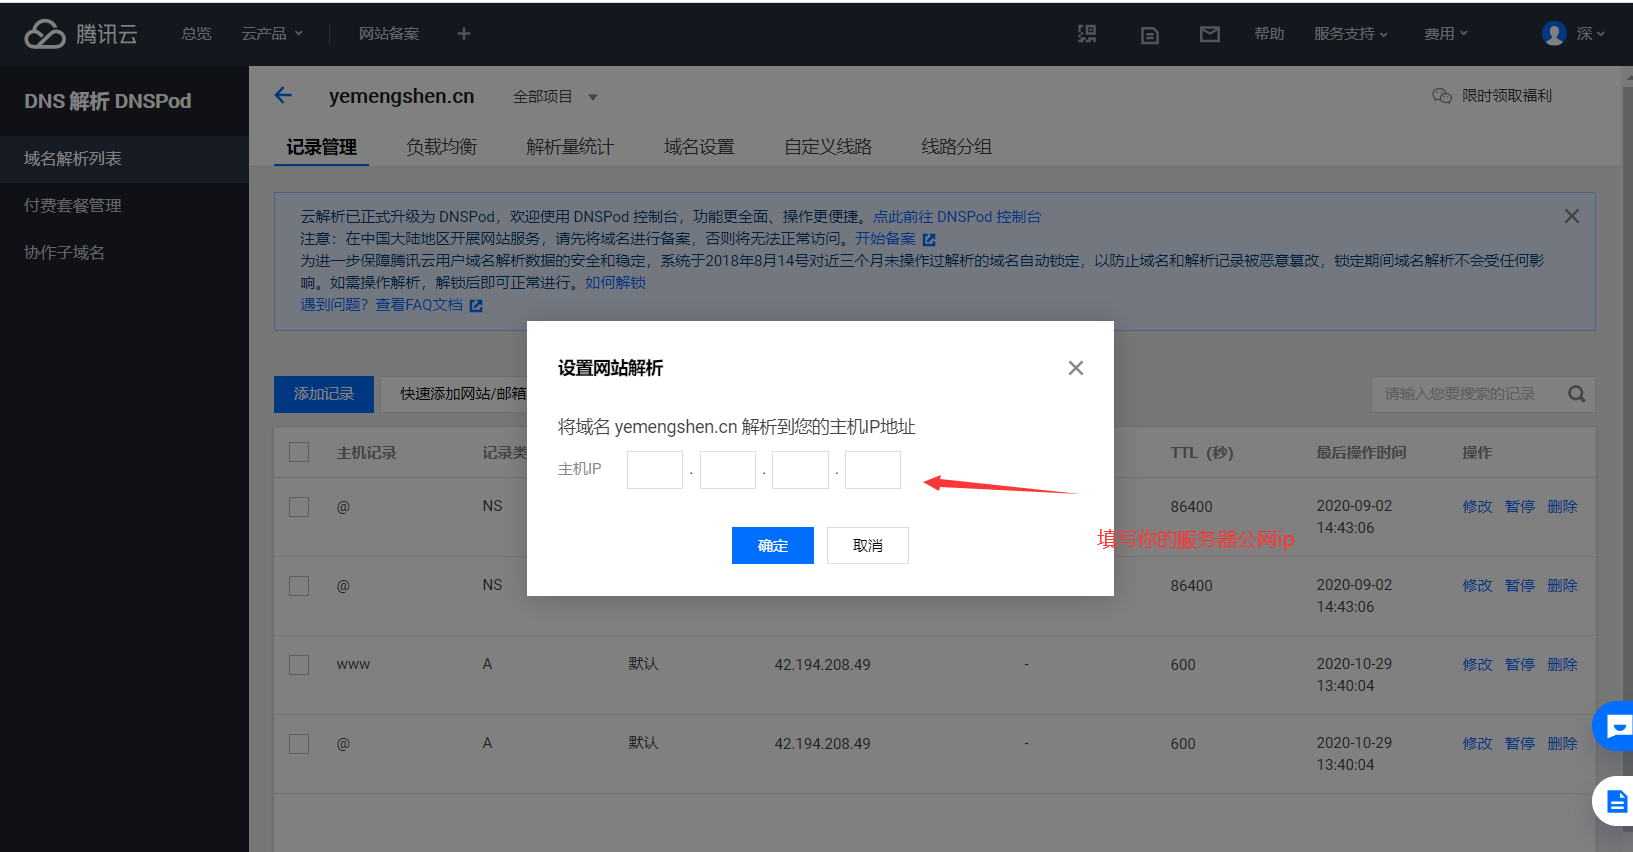Expand the 费用 dropdown
1633x852 pixels.
1446,34
